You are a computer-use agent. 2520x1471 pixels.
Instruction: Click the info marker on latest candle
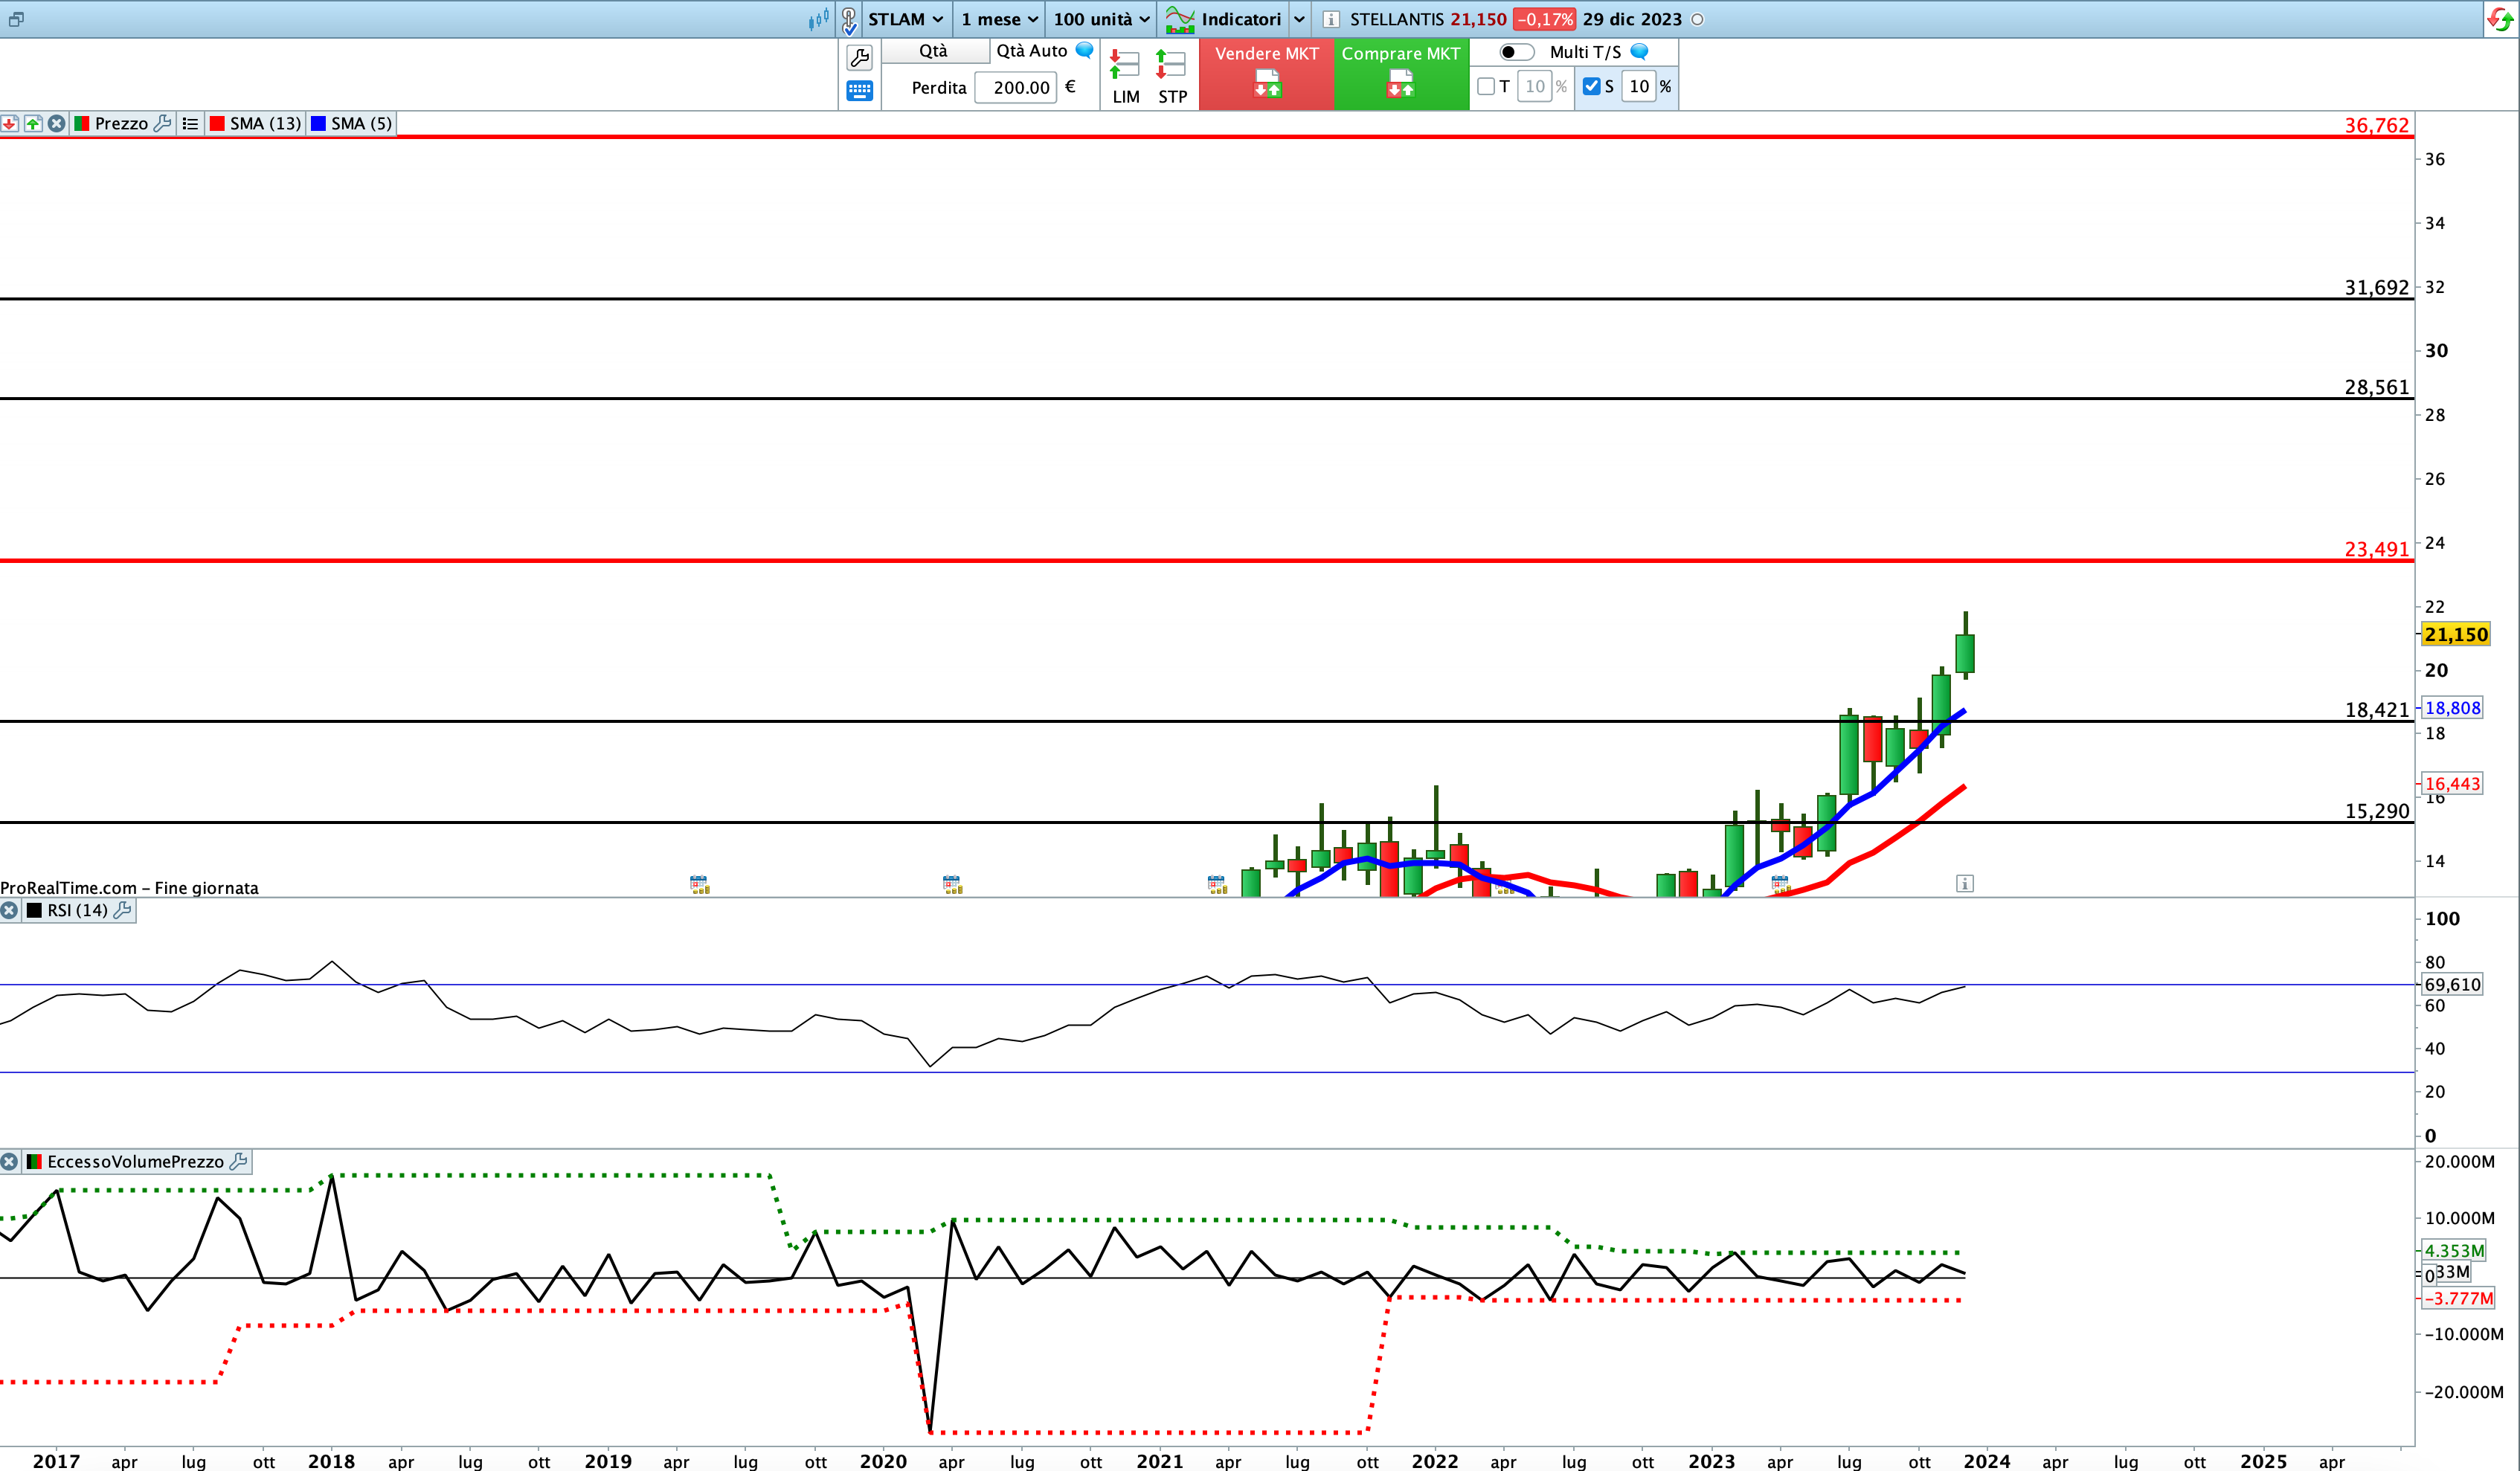coord(1964,883)
